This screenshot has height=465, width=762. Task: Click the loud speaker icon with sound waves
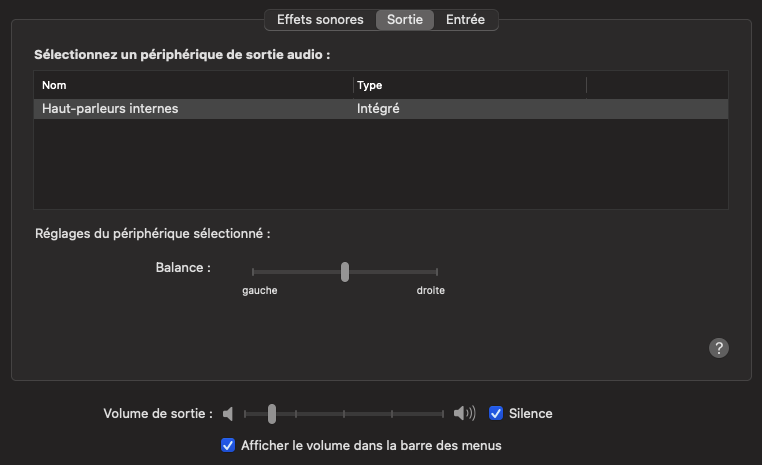(x=464, y=414)
